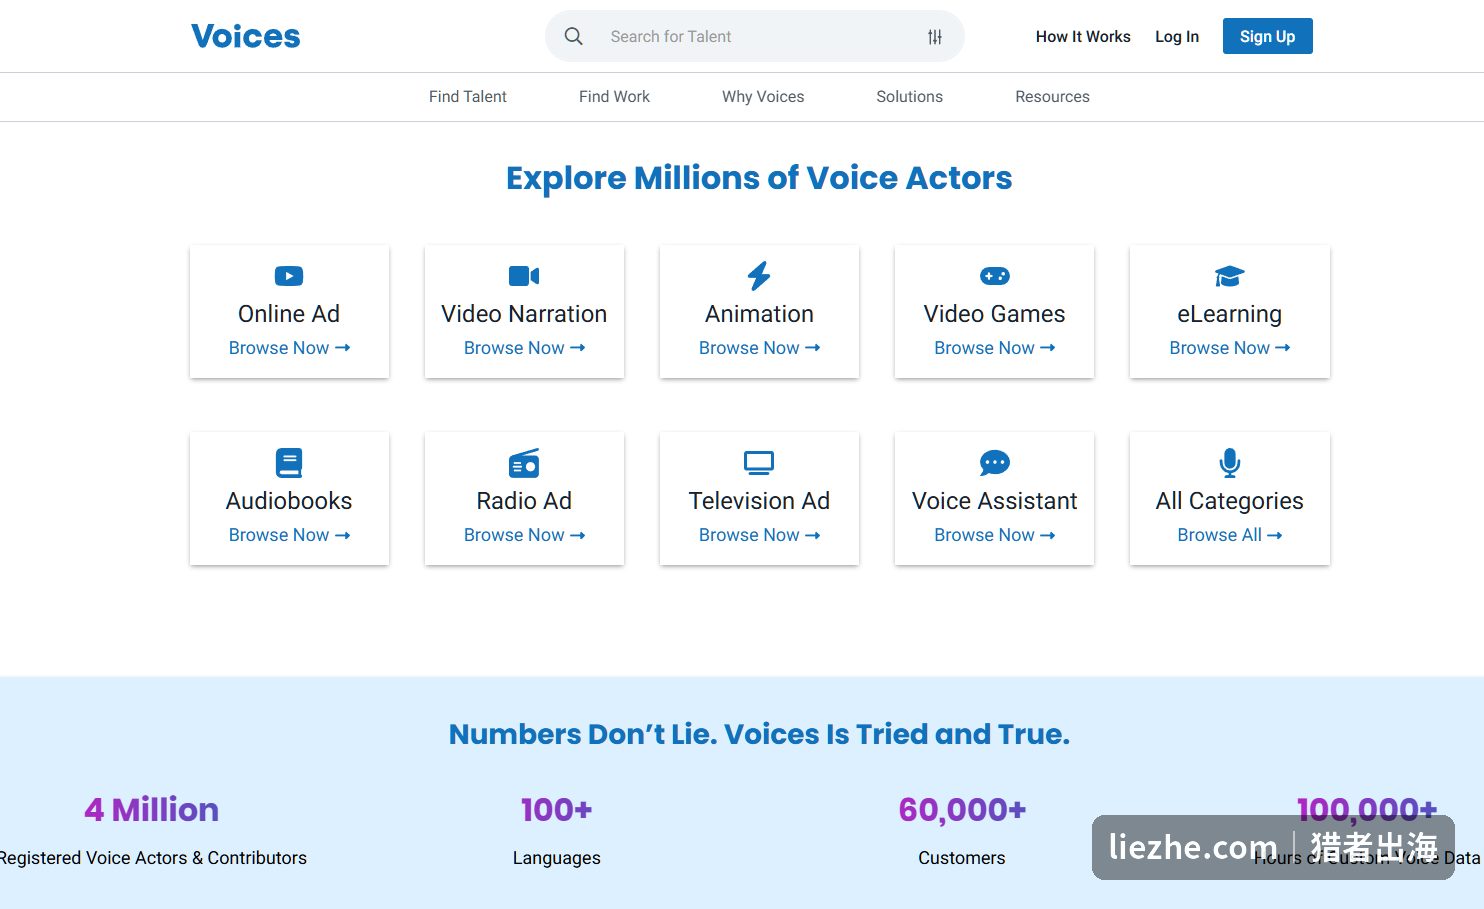Click the Audiobooks book icon
Screen dimensions: 1484x909
pos(289,463)
